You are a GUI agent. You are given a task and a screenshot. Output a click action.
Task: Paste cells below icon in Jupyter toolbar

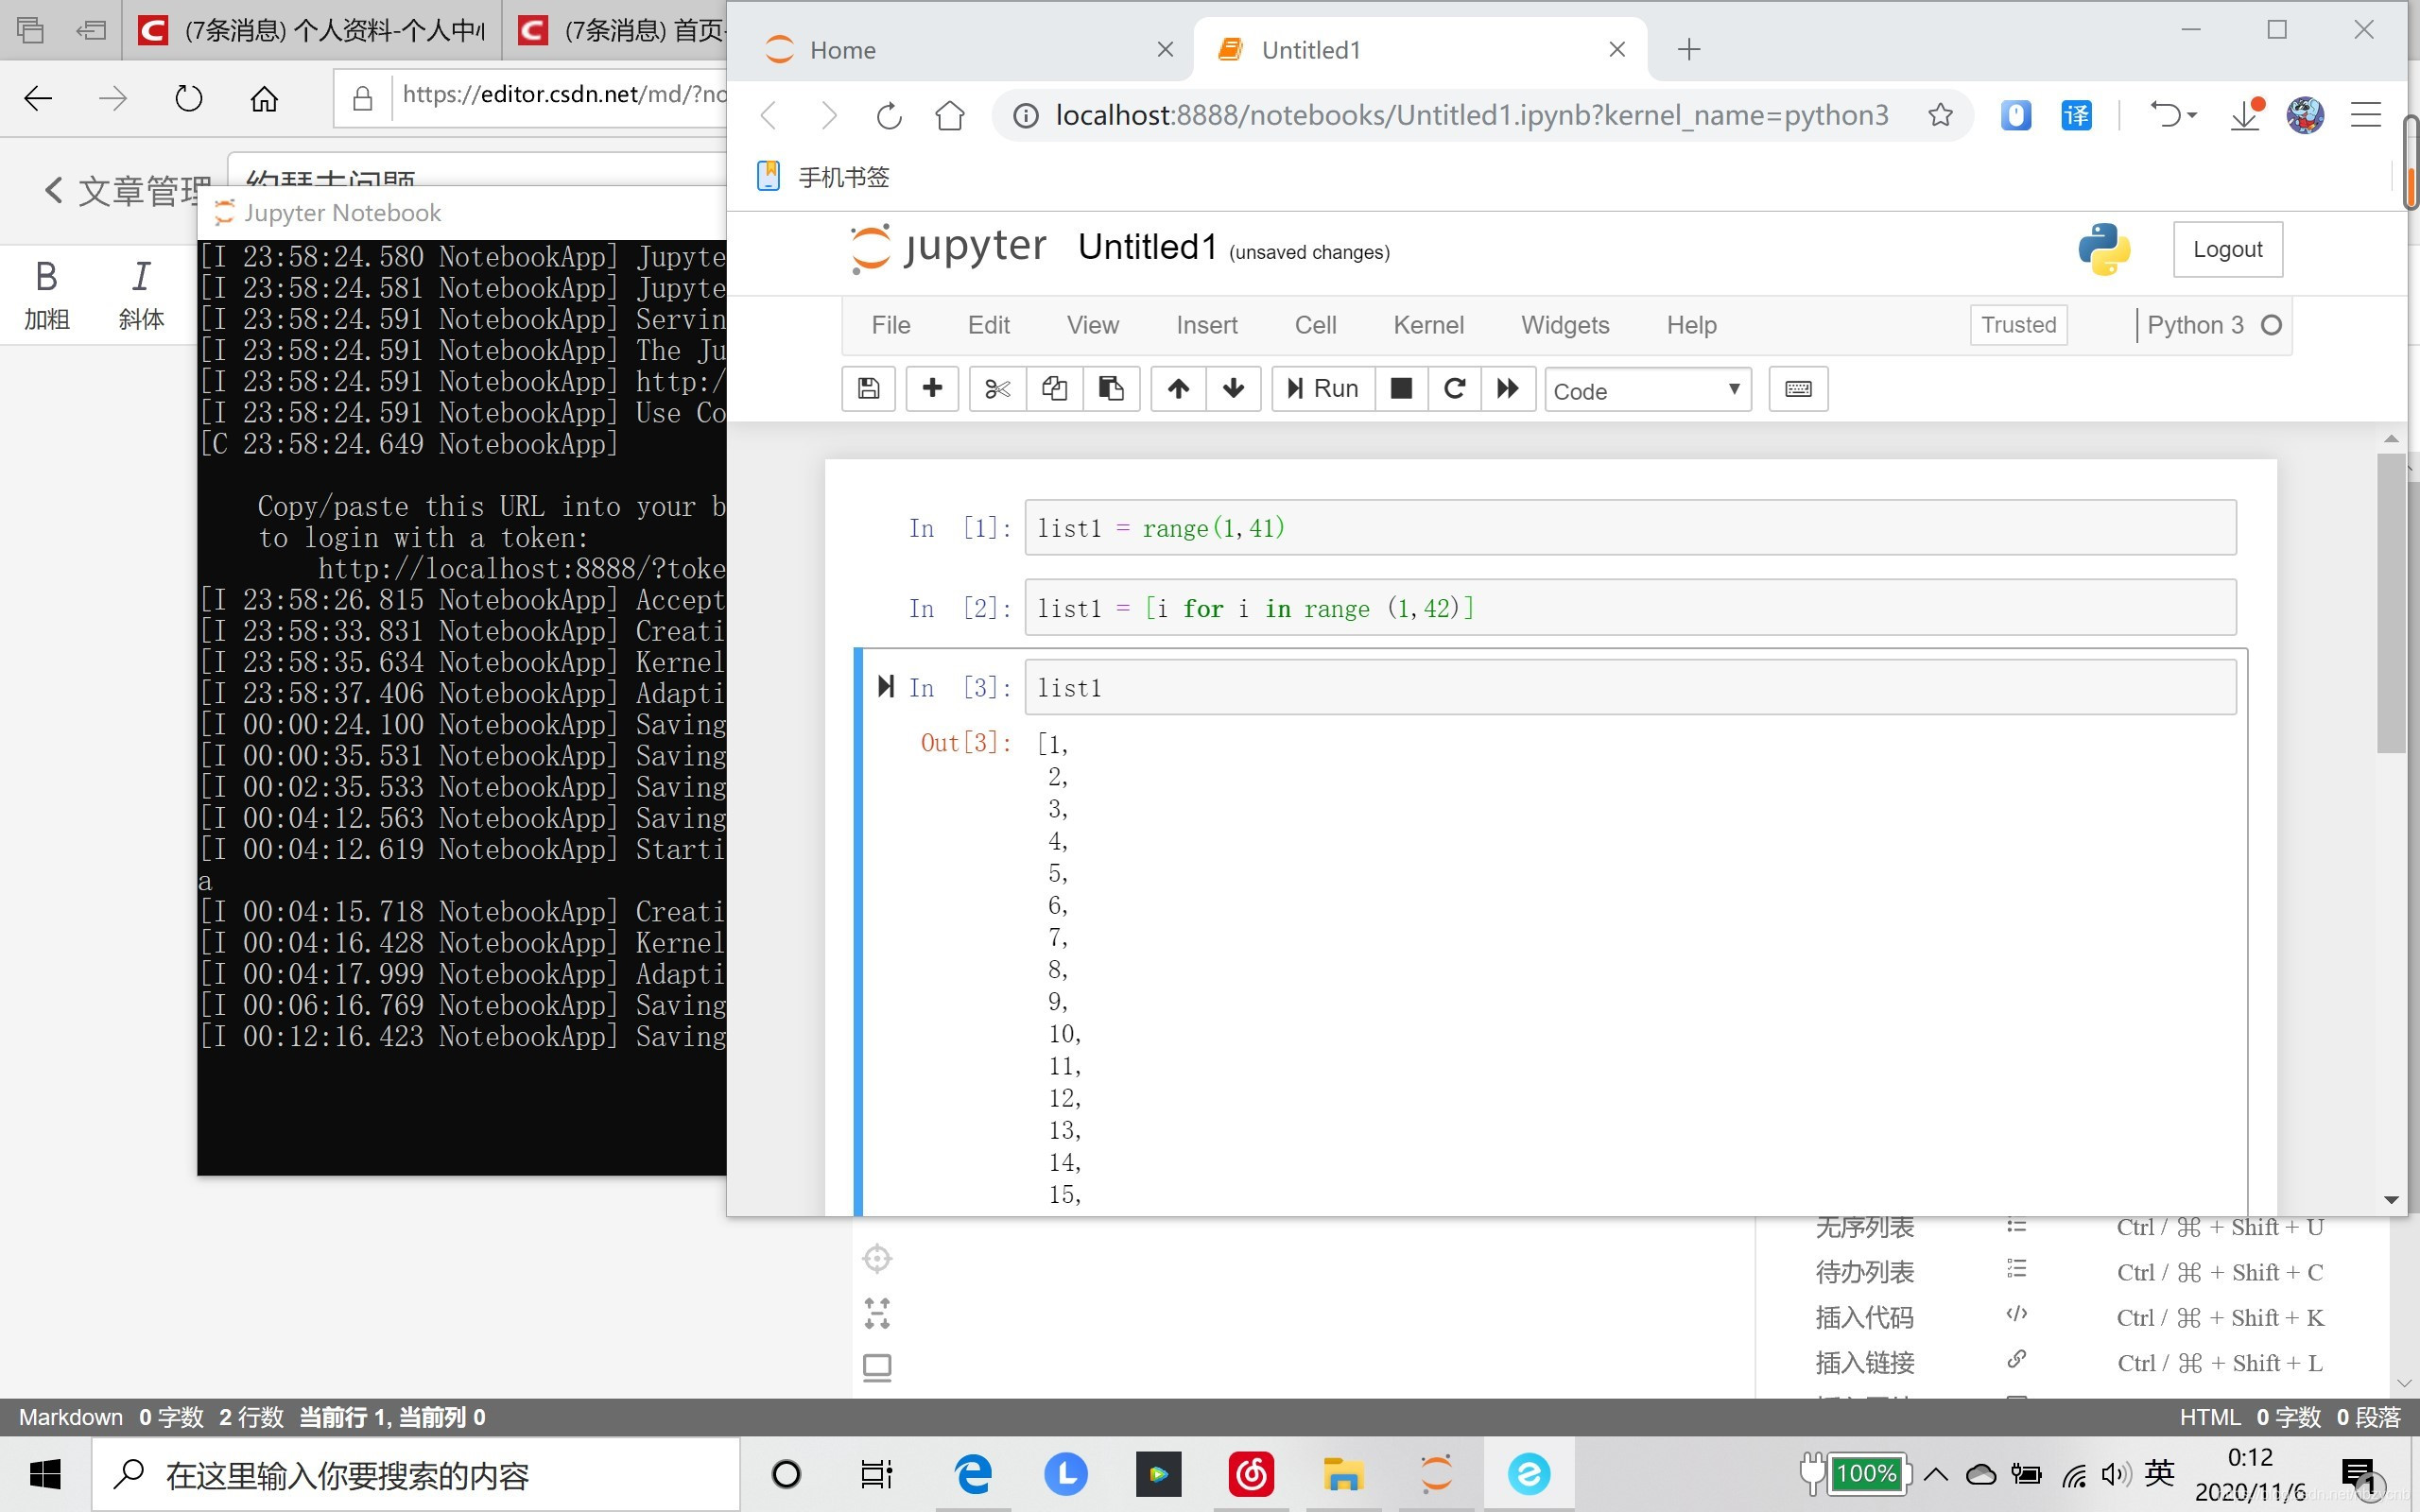point(1111,389)
